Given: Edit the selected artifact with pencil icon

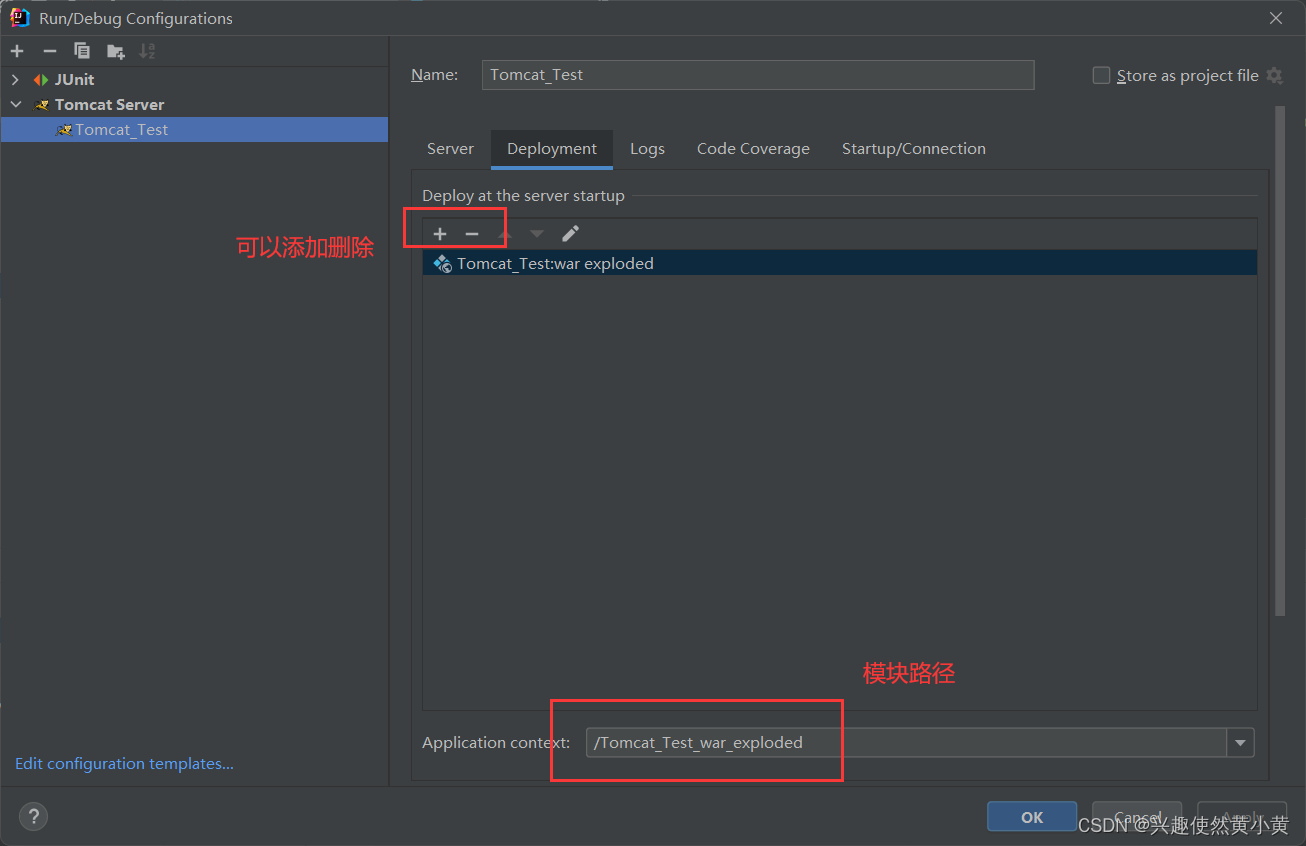Looking at the screenshot, I should (570, 234).
